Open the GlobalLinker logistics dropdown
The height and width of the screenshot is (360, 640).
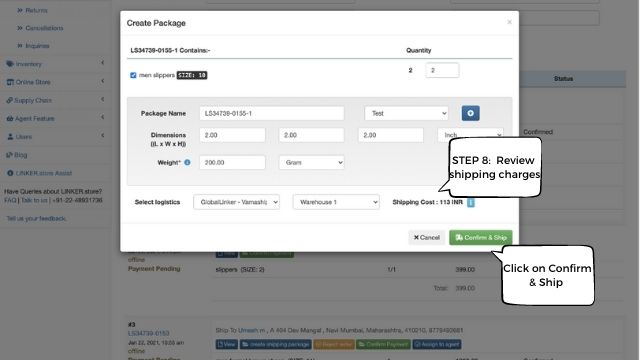(x=236, y=202)
